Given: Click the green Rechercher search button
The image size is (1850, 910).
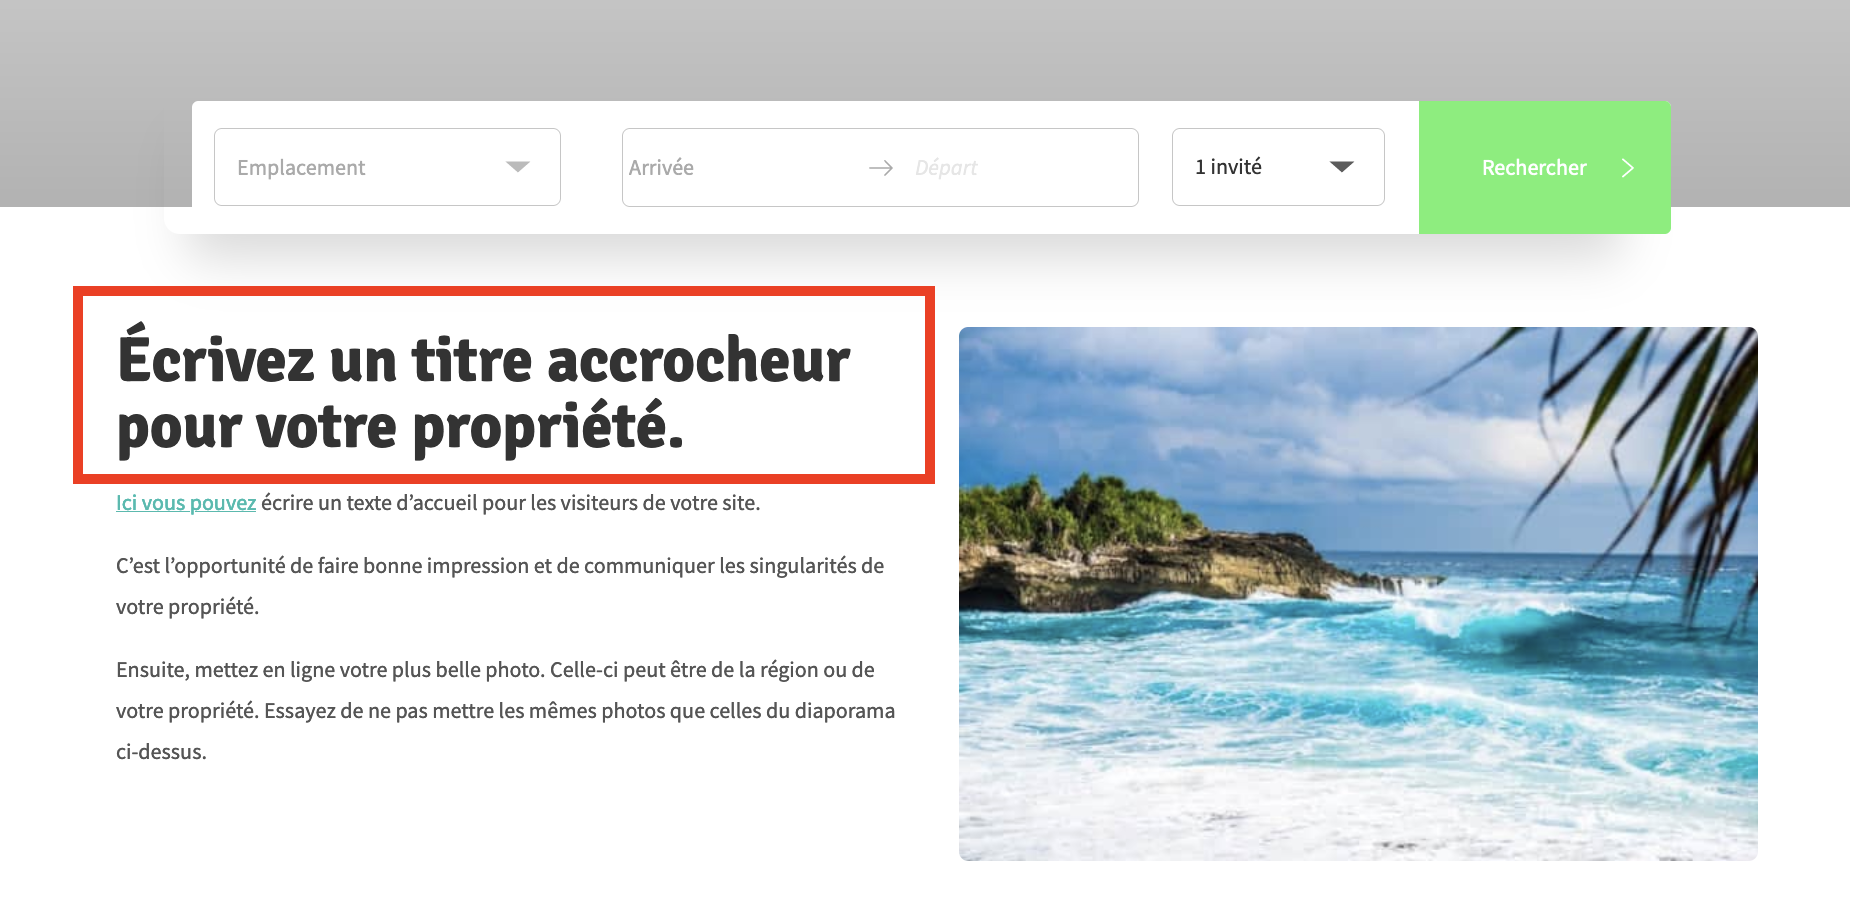Looking at the screenshot, I should coord(1545,167).
